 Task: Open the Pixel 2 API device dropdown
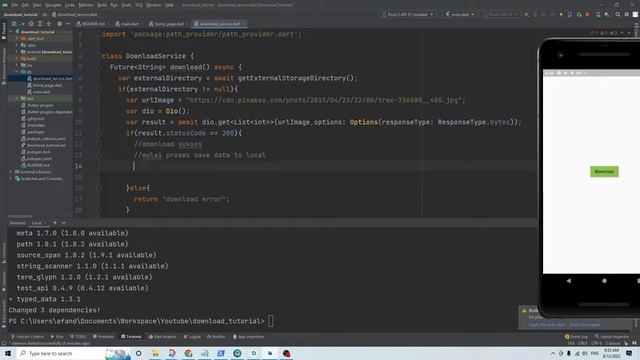click(x=408, y=14)
